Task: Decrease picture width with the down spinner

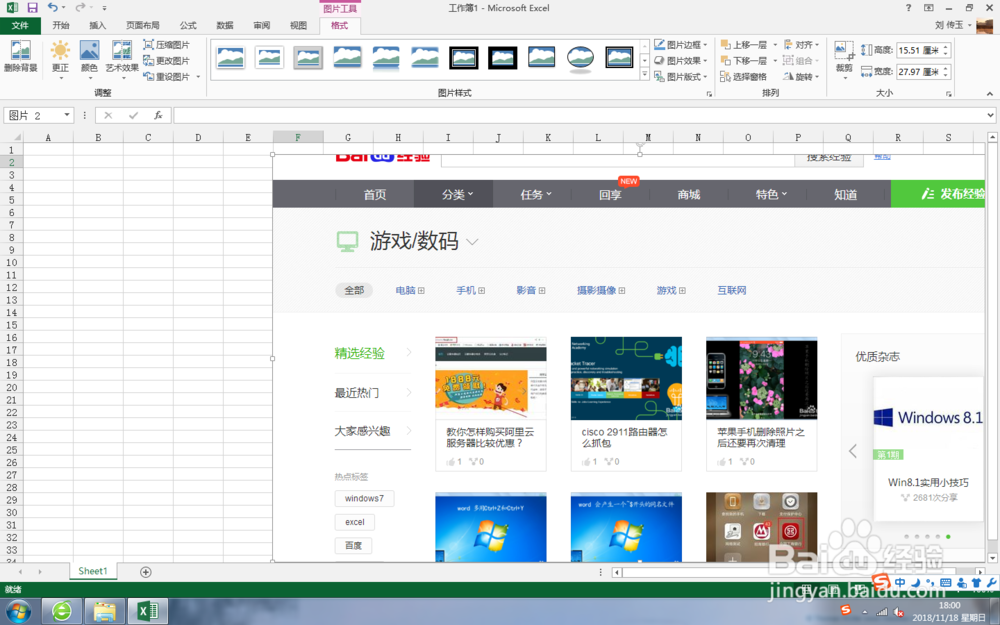Action: 946,76
